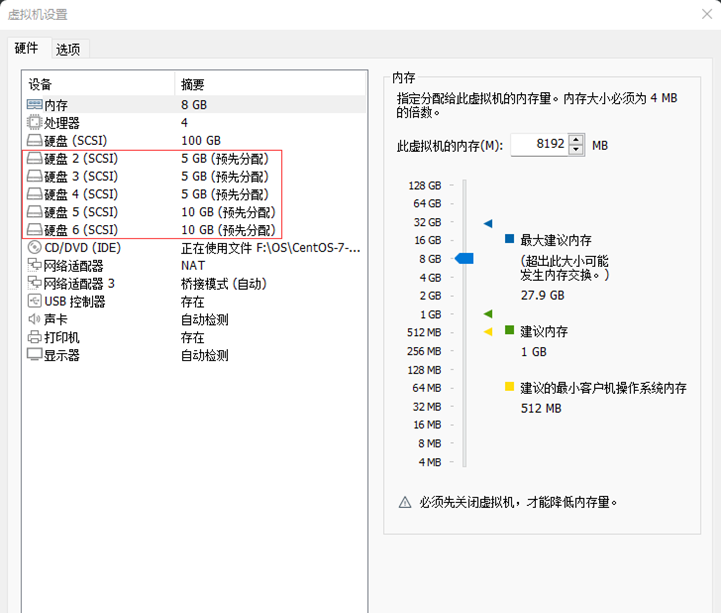Click the 硬盘 6 (SCSI) disk icon
Viewport: 721px width, 613px height.
(34, 229)
